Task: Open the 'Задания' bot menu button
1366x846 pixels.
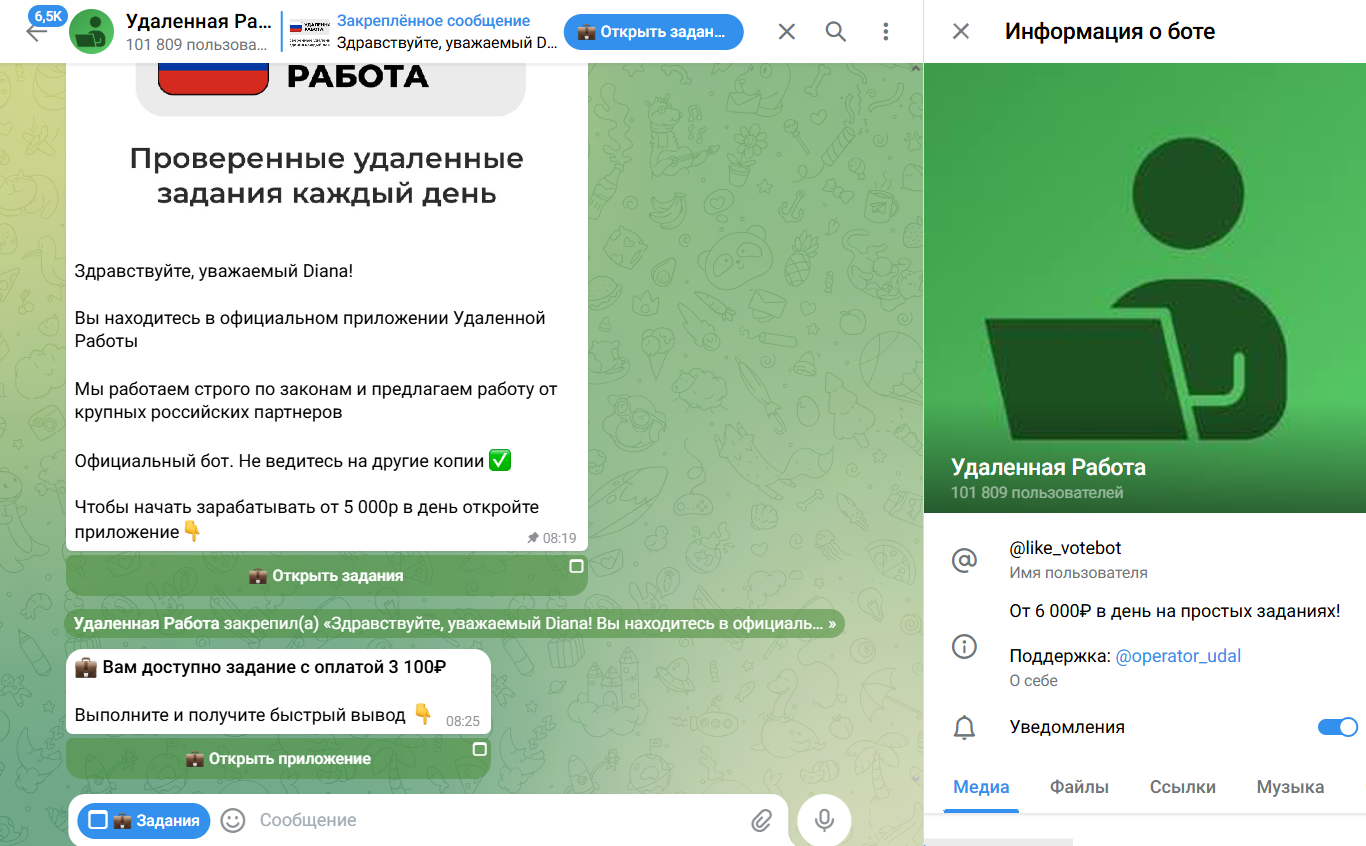Action: [x=144, y=821]
